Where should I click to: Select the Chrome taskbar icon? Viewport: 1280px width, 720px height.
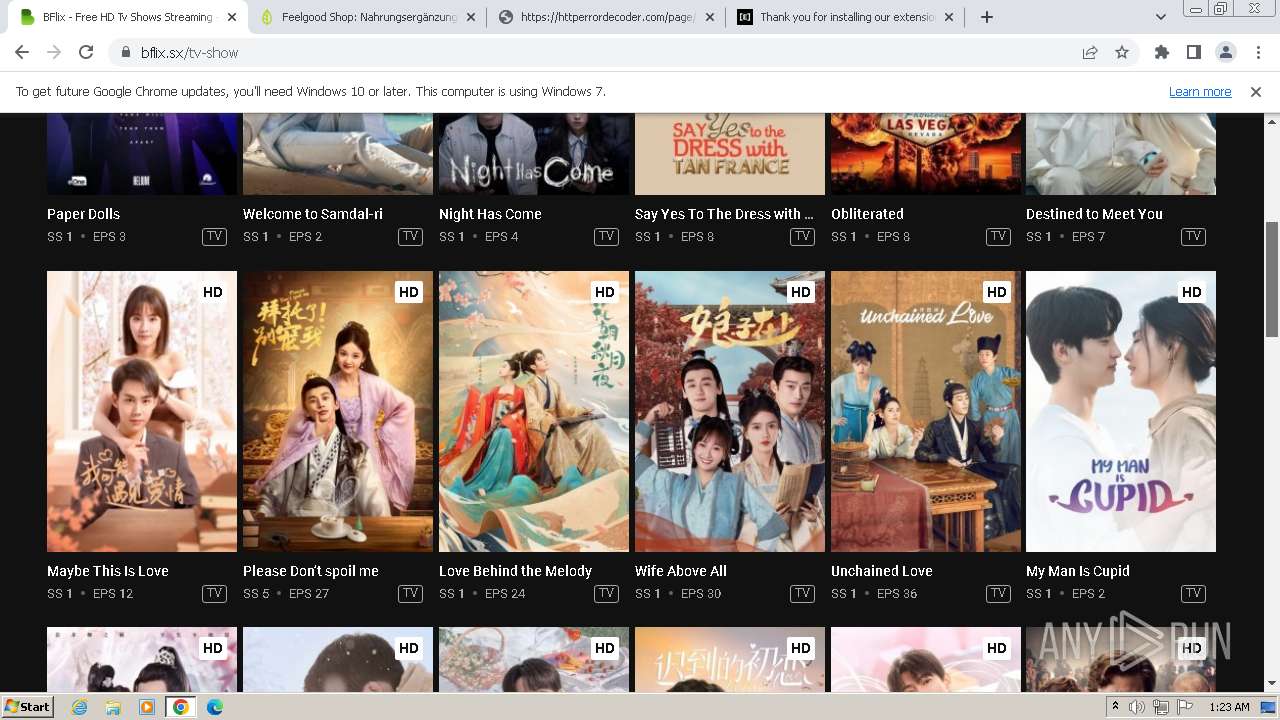180,707
